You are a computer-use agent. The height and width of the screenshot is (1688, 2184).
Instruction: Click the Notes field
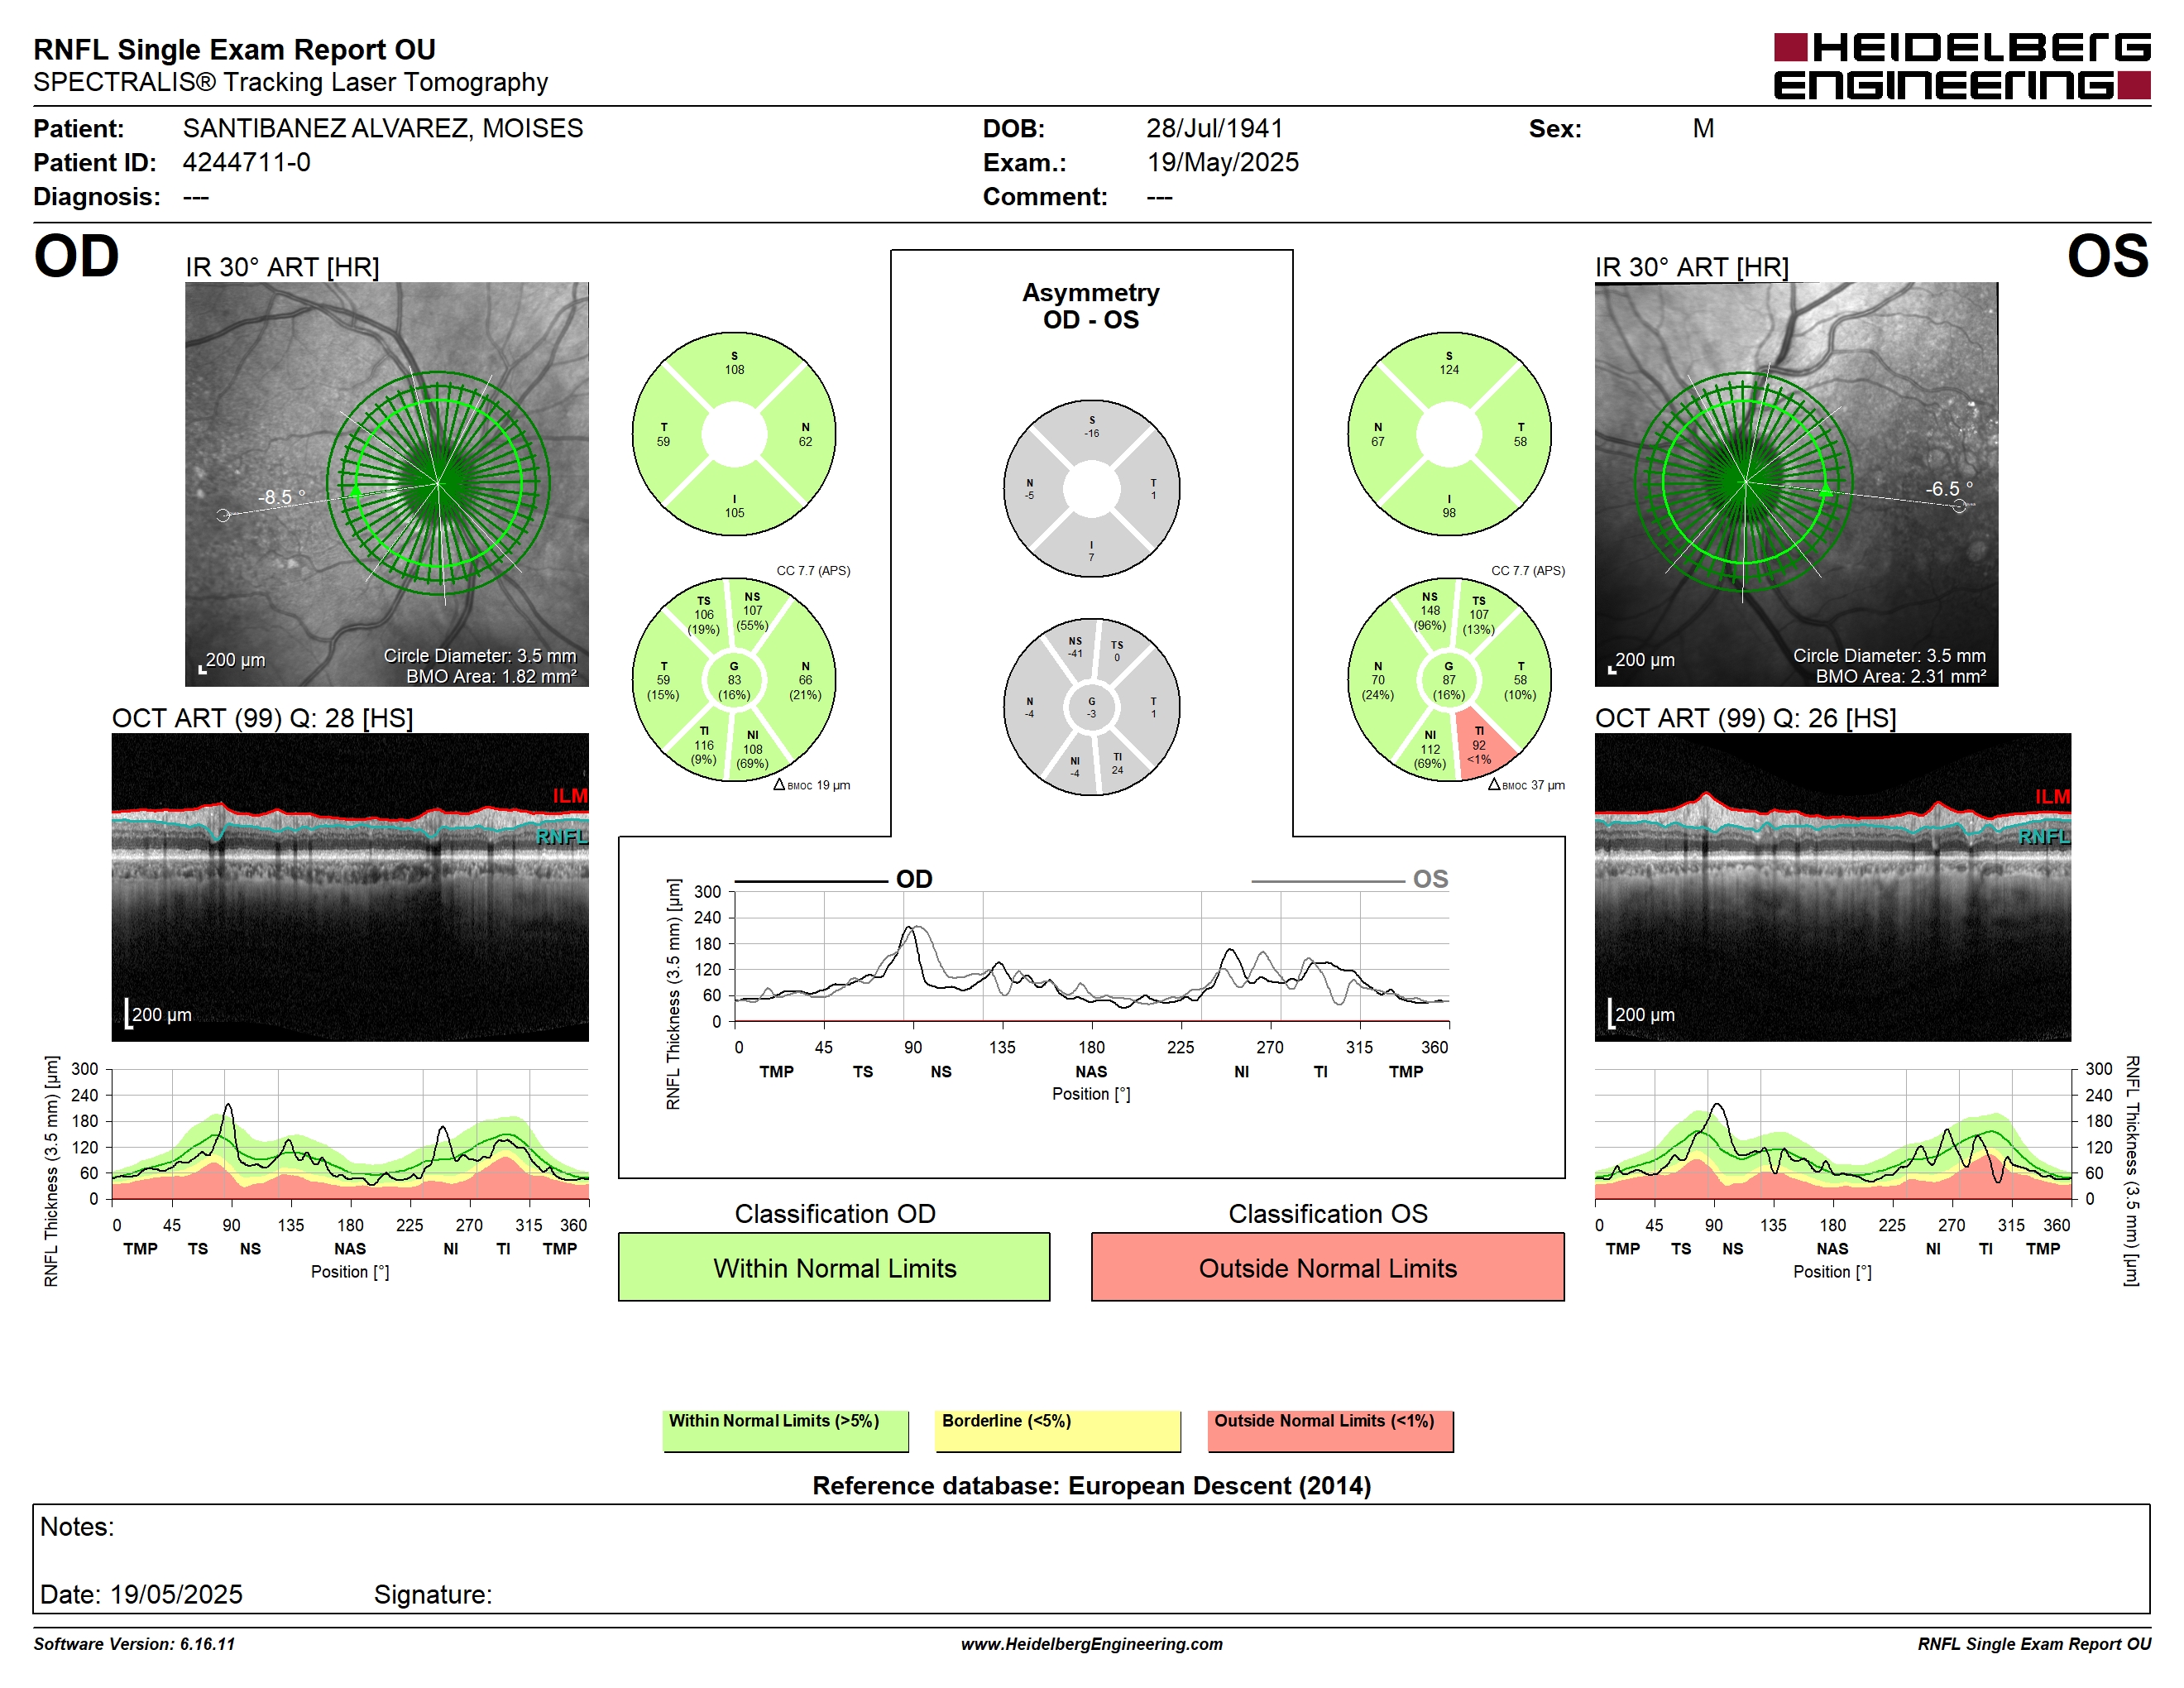click(1091, 1558)
